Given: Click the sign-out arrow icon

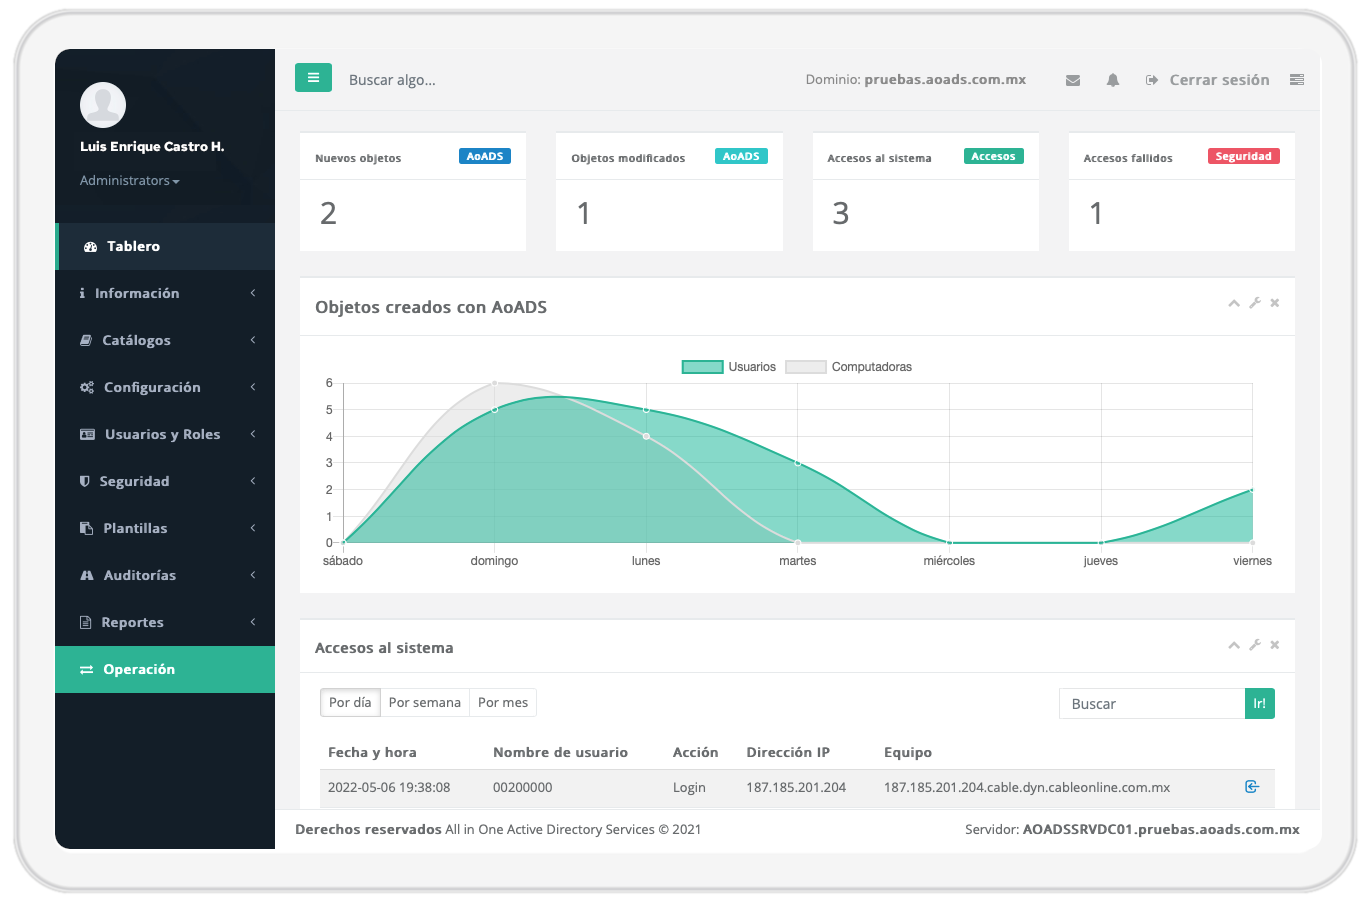Looking at the screenshot, I should tap(1152, 80).
